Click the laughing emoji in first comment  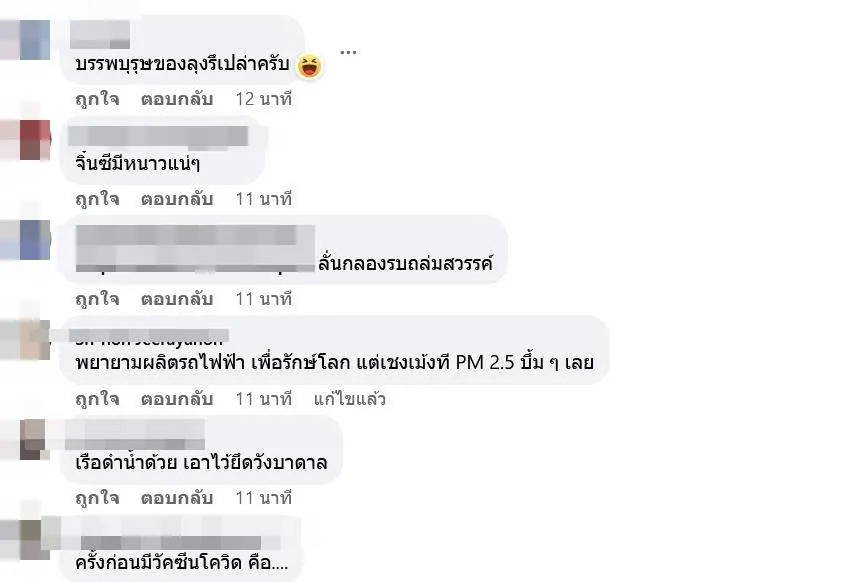pyautogui.click(x=309, y=66)
